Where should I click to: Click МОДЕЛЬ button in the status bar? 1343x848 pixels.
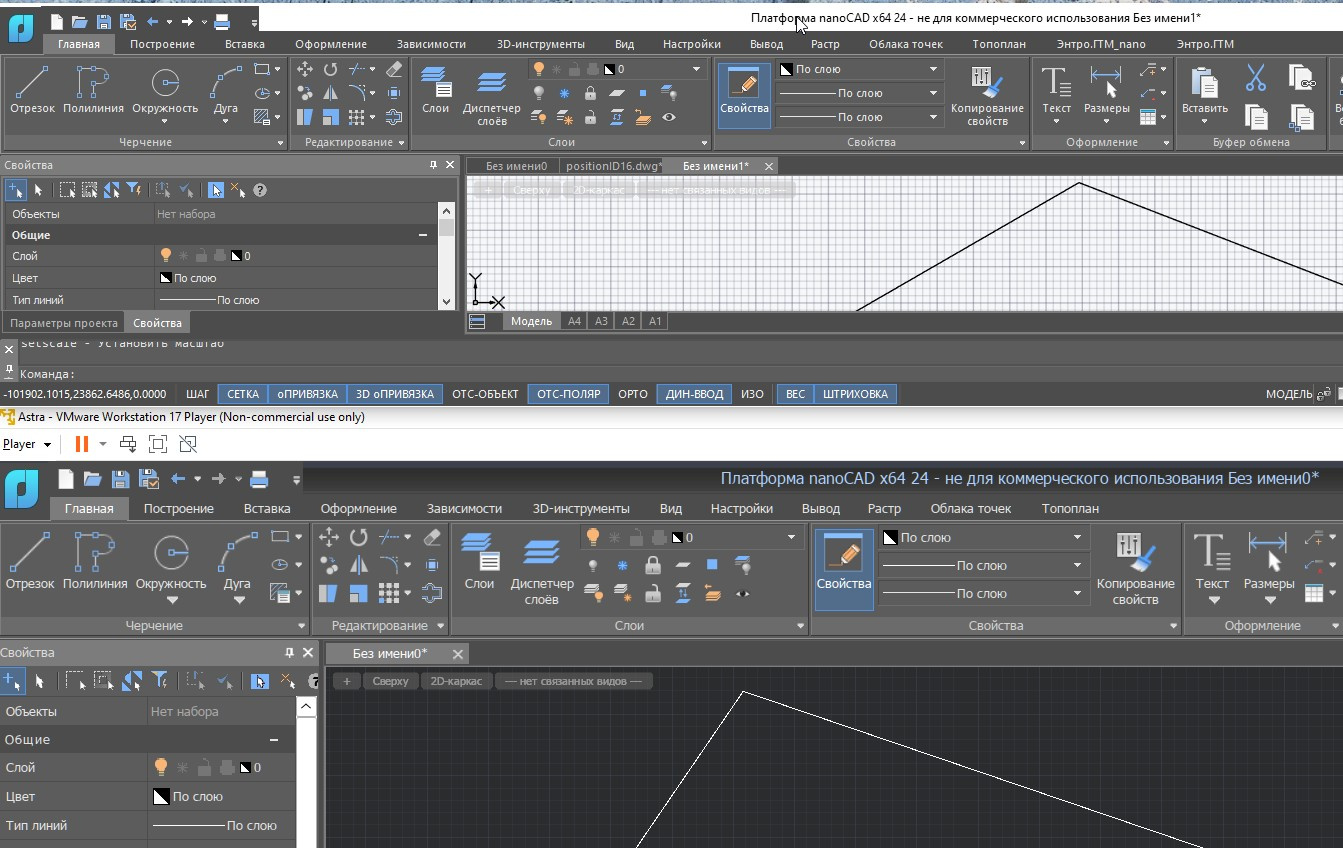pos(1288,394)
